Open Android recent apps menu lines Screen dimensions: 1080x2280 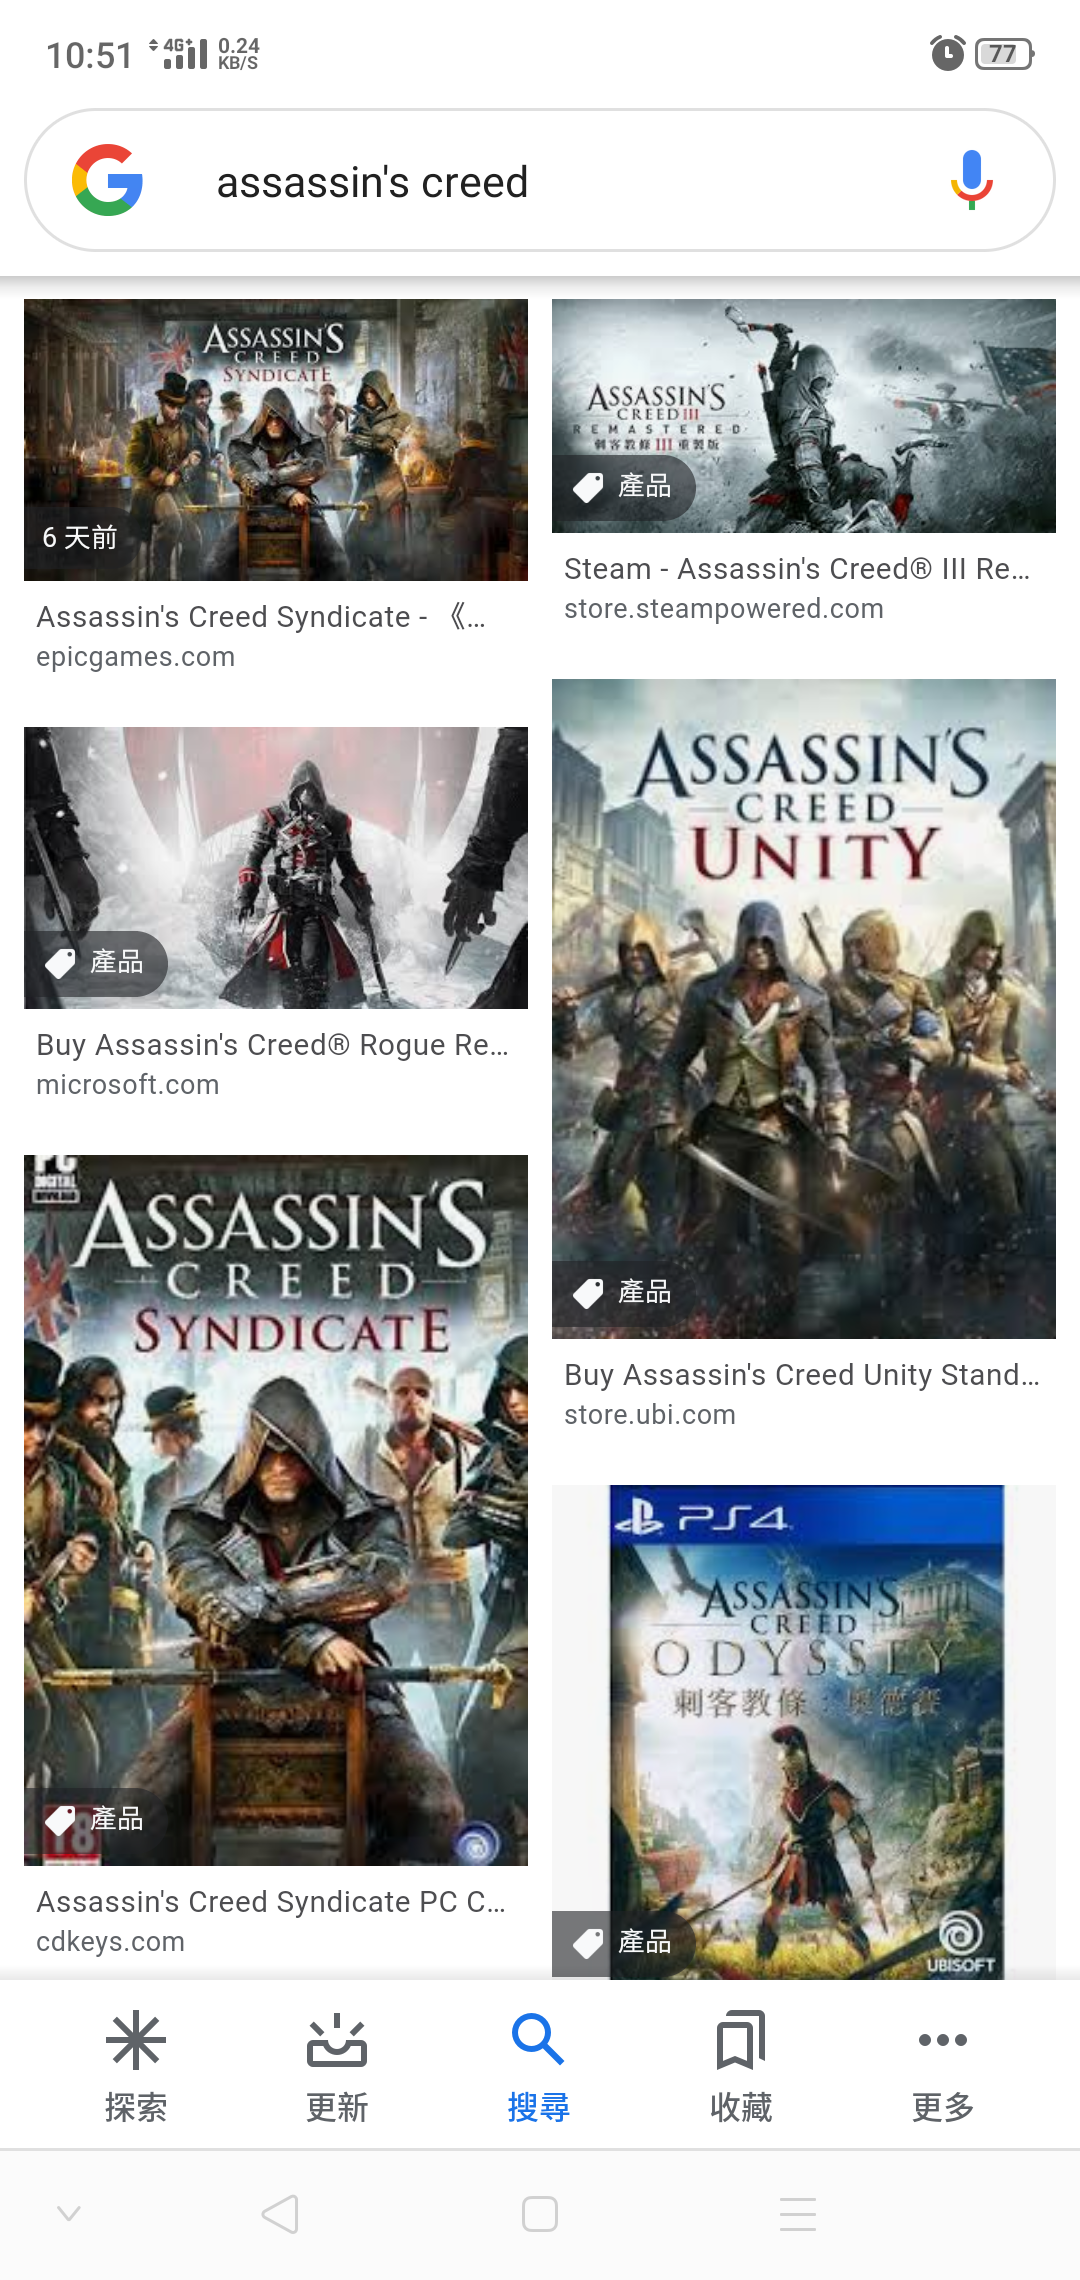(798, 2214)
